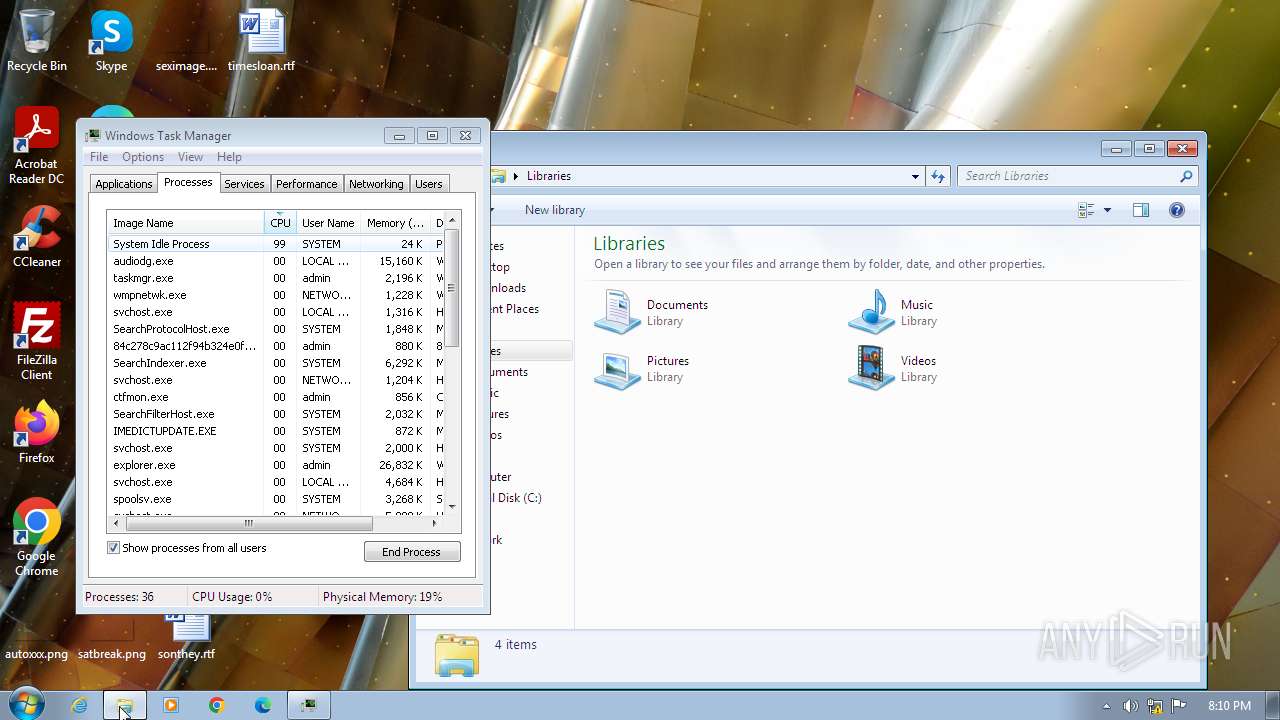
Task: Open the Help menu in Task Manager
Action: [x=229, y=157]
